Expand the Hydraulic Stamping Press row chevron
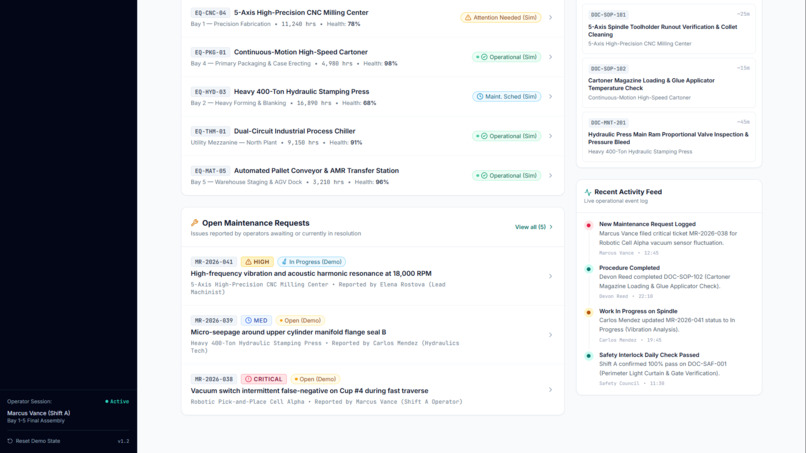 (x=551, y=97)
